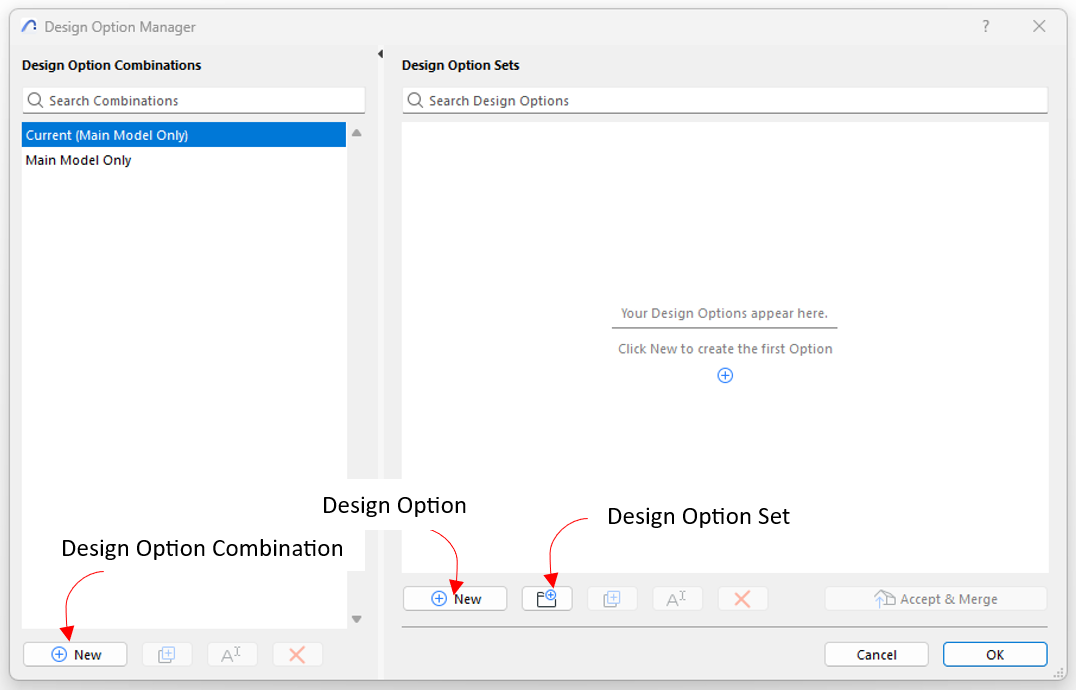Focus the Search Design Options field

click(x=725, y=100)
